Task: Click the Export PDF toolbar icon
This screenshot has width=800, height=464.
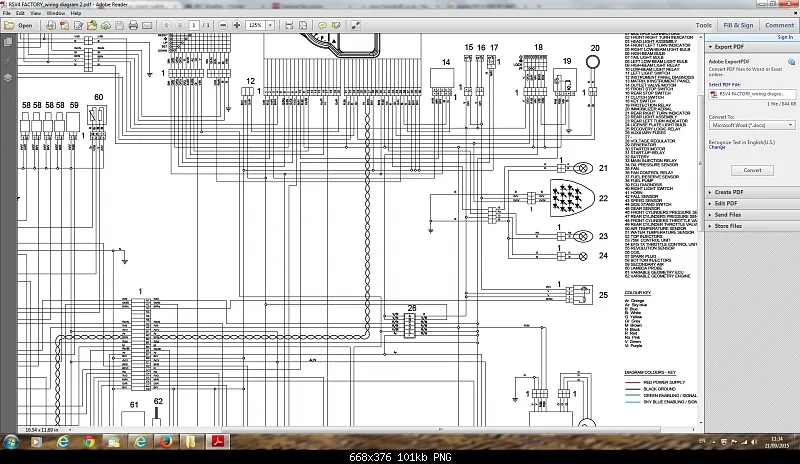Action: (64, 25)
